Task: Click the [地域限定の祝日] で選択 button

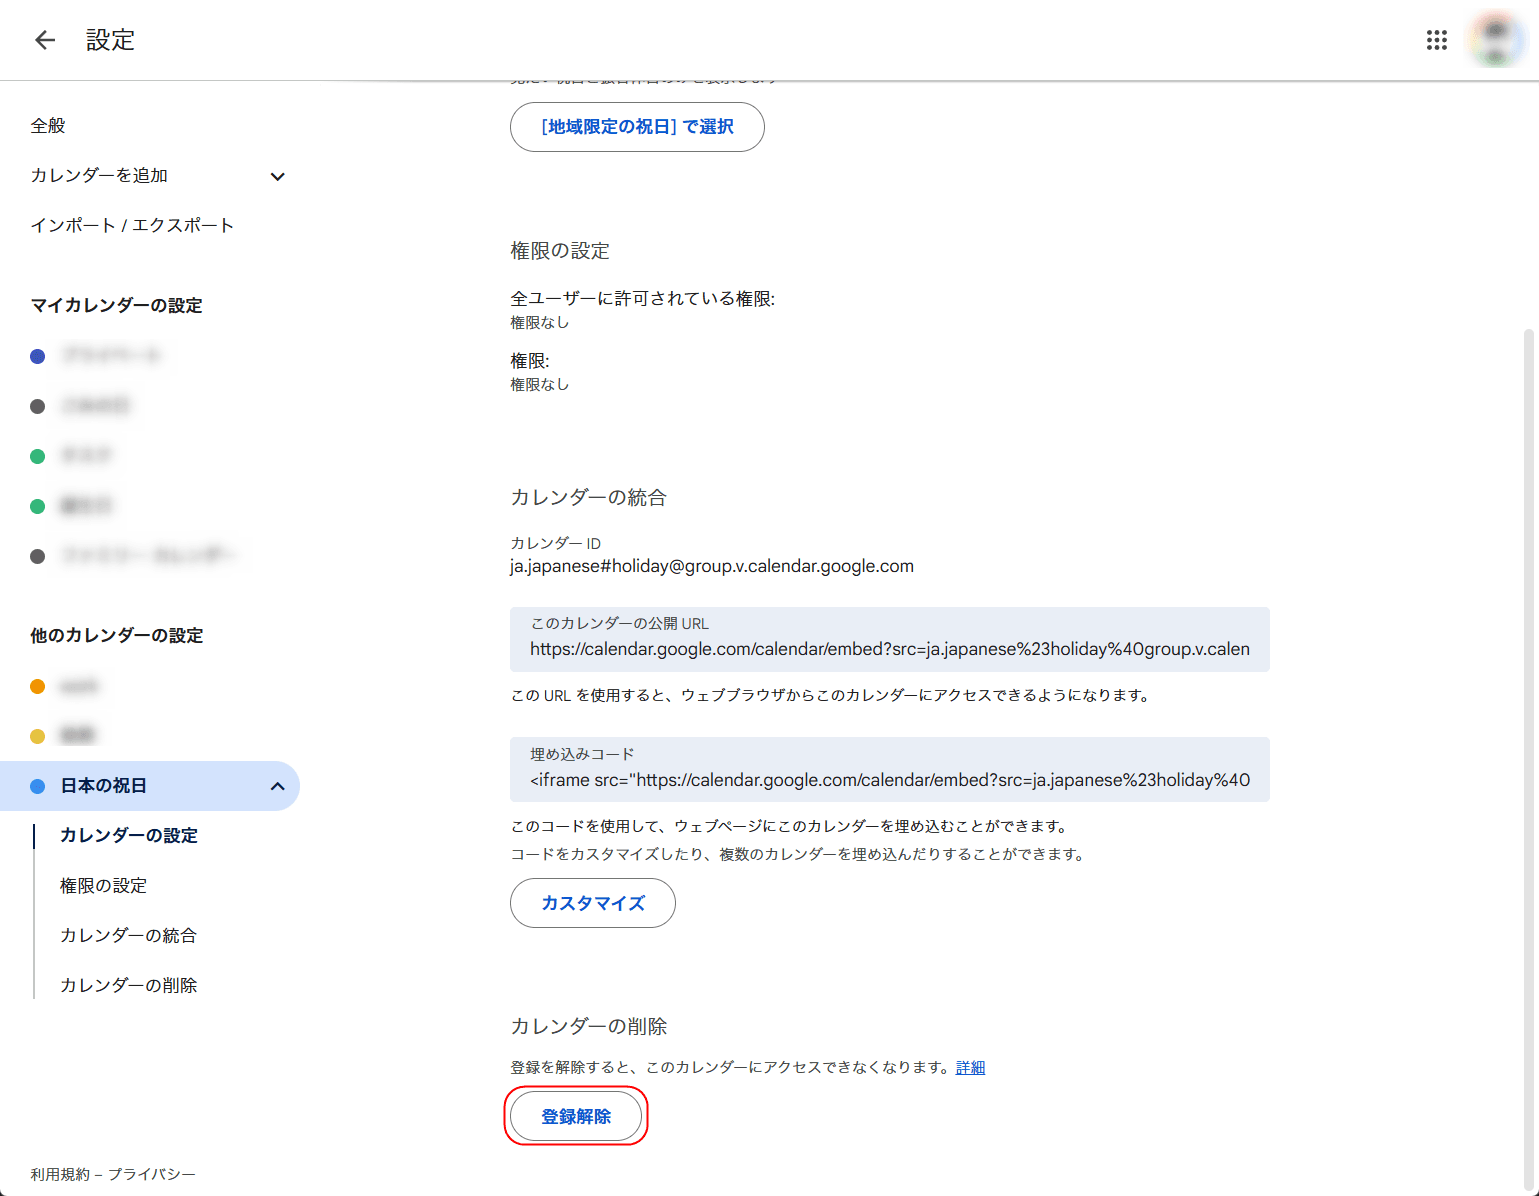Action: (x=636, y=127)
